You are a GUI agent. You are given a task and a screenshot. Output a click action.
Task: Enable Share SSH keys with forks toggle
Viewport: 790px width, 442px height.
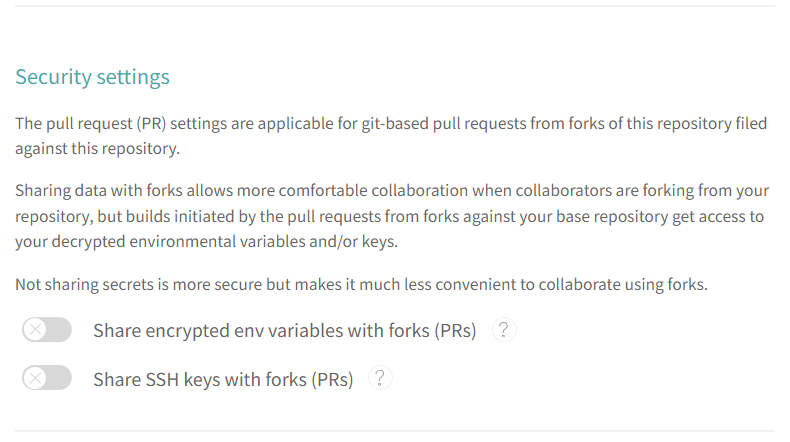point(47,378)
